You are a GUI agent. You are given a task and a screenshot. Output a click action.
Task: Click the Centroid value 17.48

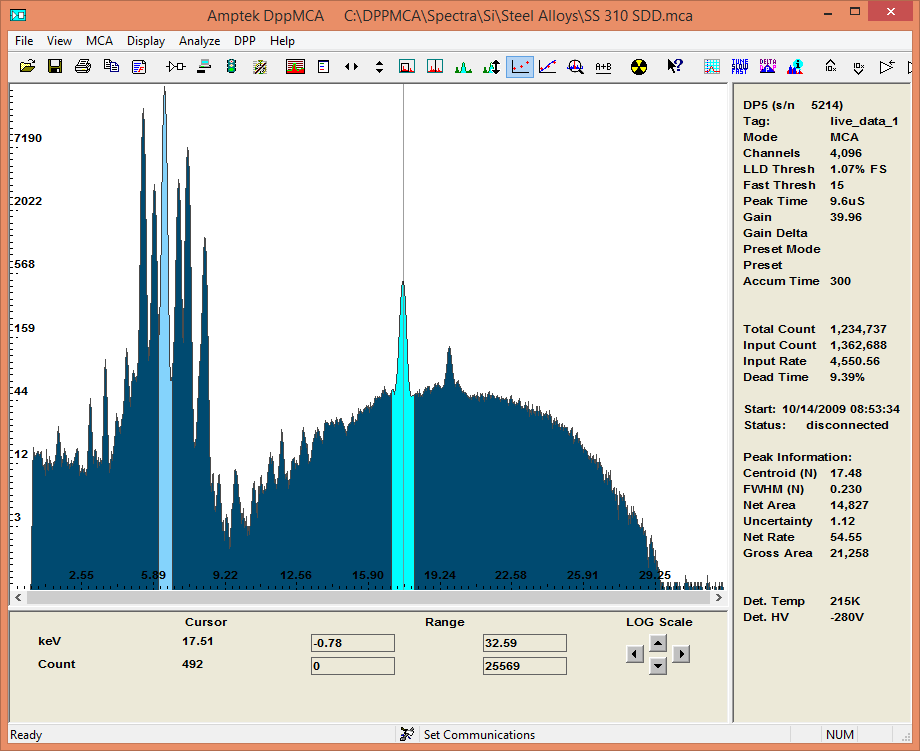point(845,473)
